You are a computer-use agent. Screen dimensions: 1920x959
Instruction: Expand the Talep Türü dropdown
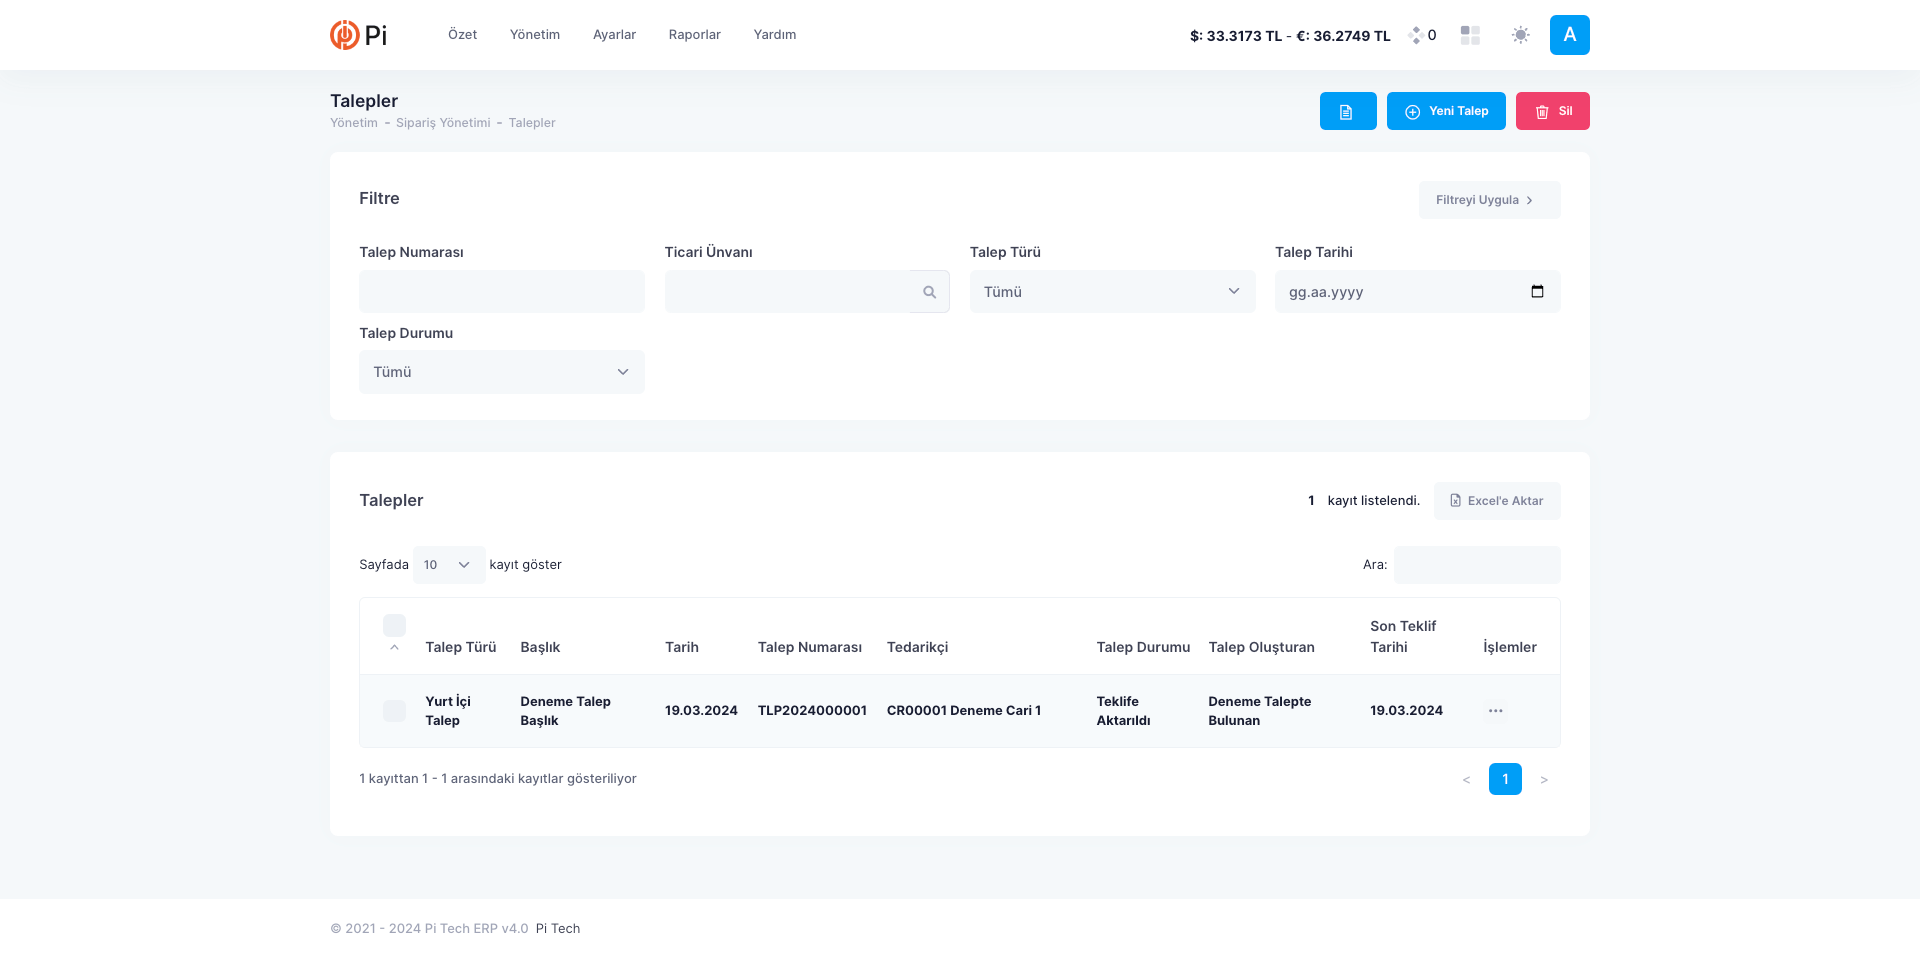pos(1112,292)
